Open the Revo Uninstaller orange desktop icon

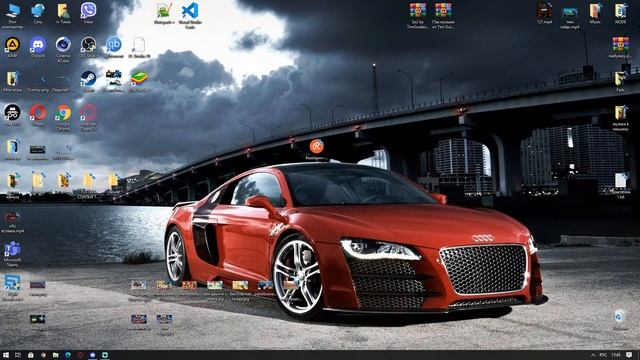pos(316,146)
